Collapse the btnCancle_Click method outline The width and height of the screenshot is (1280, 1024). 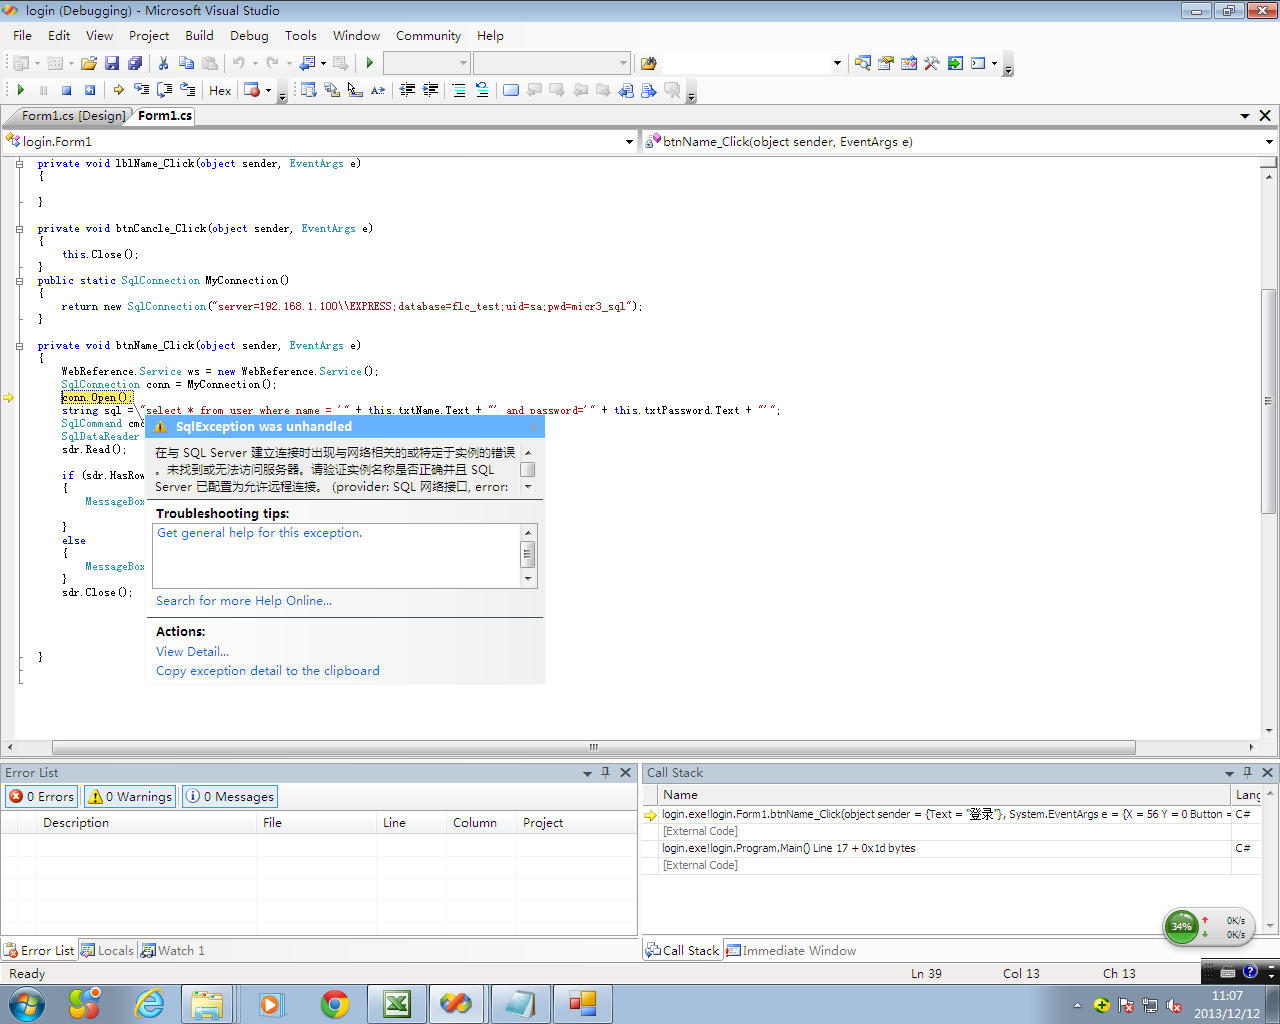pos(19,229)
